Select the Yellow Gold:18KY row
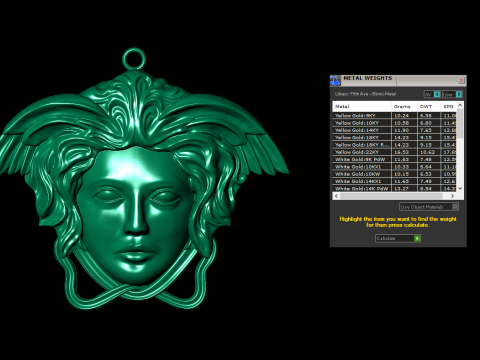This screenshot has height=360, width=480. (x=395, y=137)
